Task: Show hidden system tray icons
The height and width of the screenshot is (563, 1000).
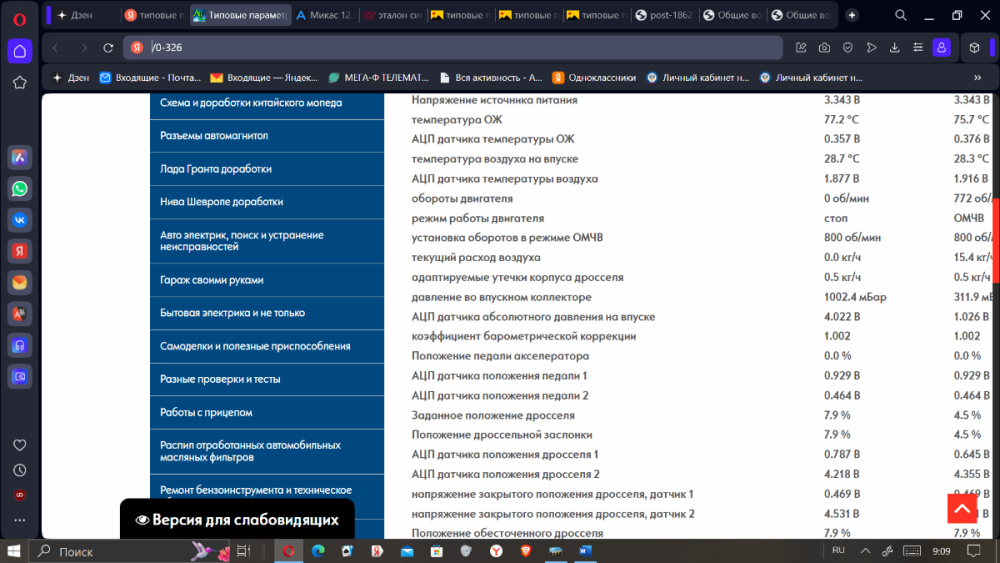Action: pos(865,551)
